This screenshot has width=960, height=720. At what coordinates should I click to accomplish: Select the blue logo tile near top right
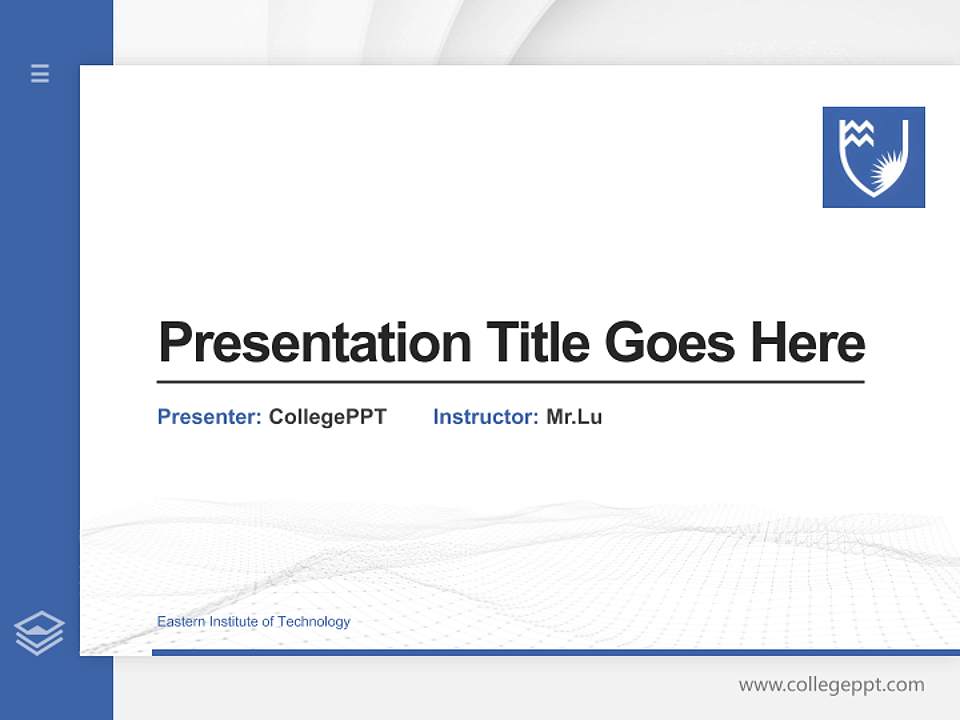[x=873, y=158]
